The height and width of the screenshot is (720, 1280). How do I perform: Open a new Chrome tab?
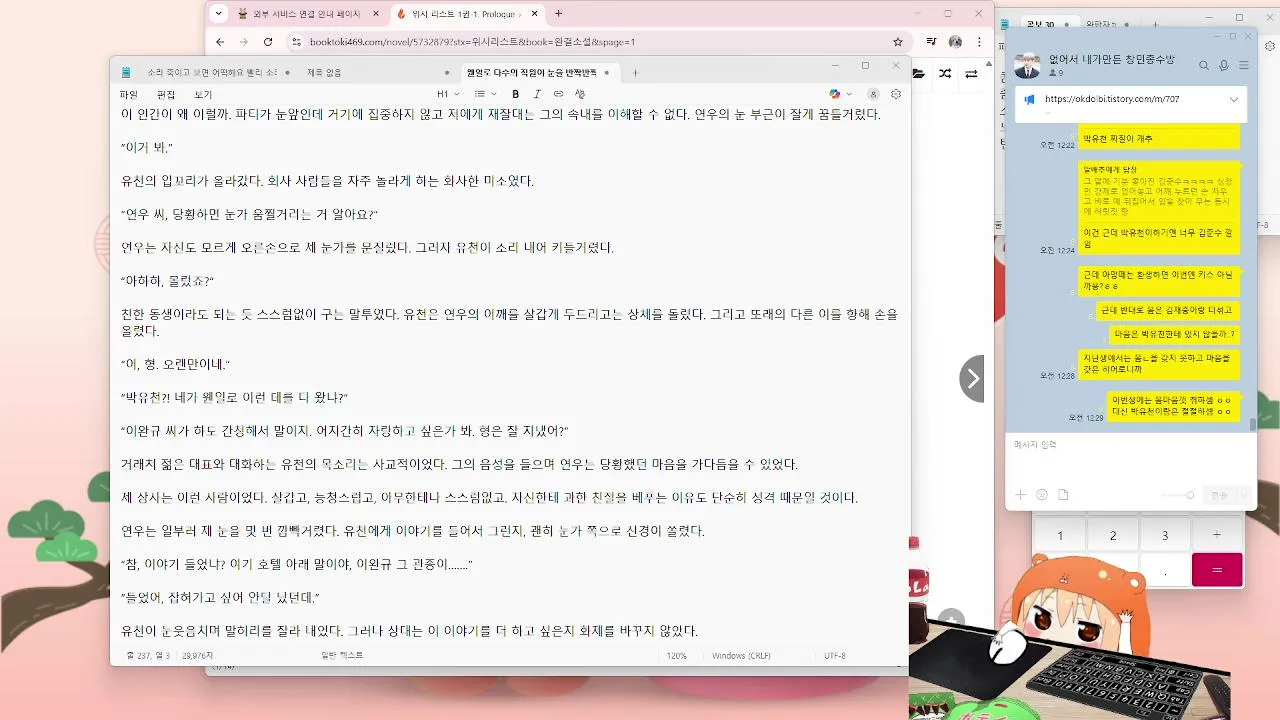pos(558,14)
